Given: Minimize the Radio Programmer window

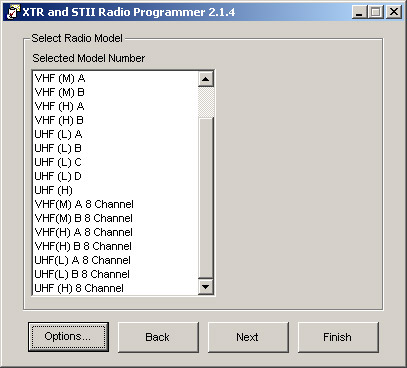Looking at the screenshot, I should pos(359,12).
